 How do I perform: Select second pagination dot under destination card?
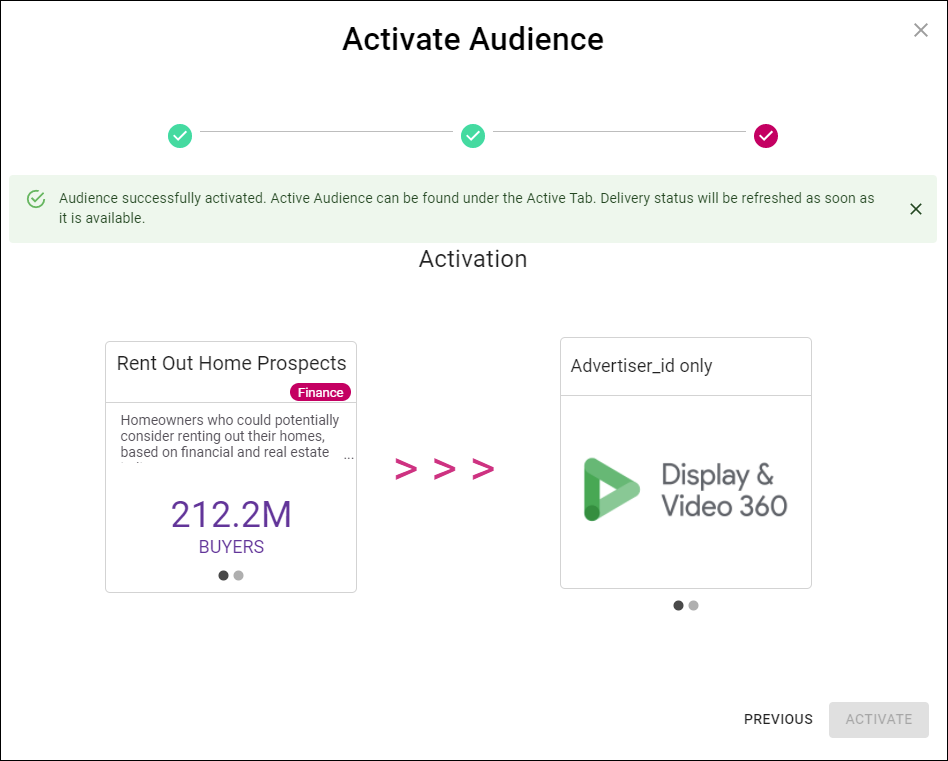(x=693, y=606)
